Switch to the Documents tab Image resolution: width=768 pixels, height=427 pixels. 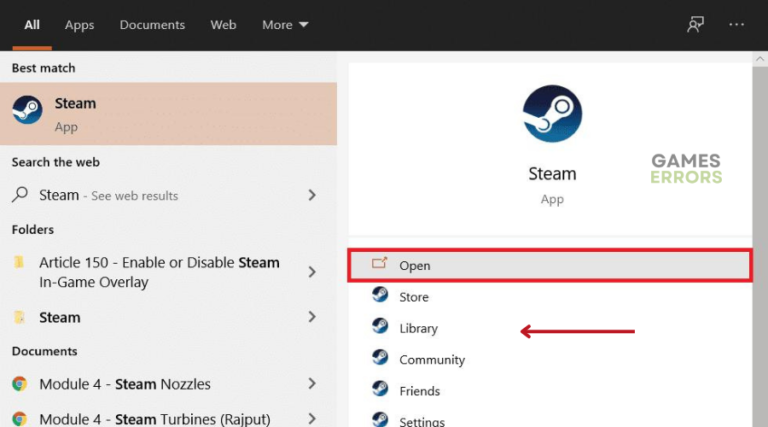coord(152,25)
